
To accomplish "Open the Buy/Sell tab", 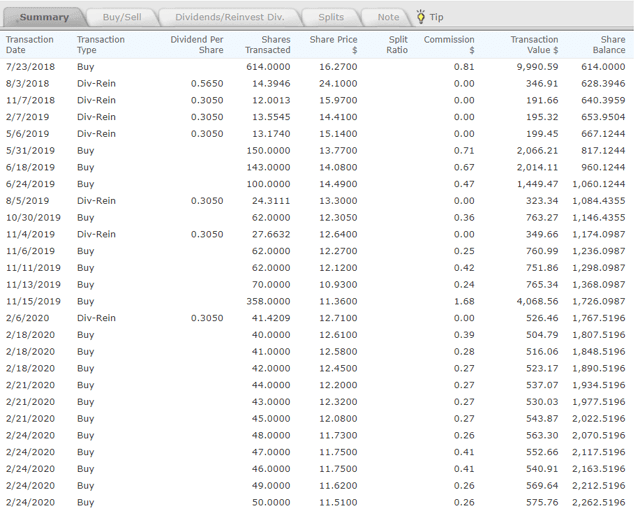I will (x=122, y=17).
